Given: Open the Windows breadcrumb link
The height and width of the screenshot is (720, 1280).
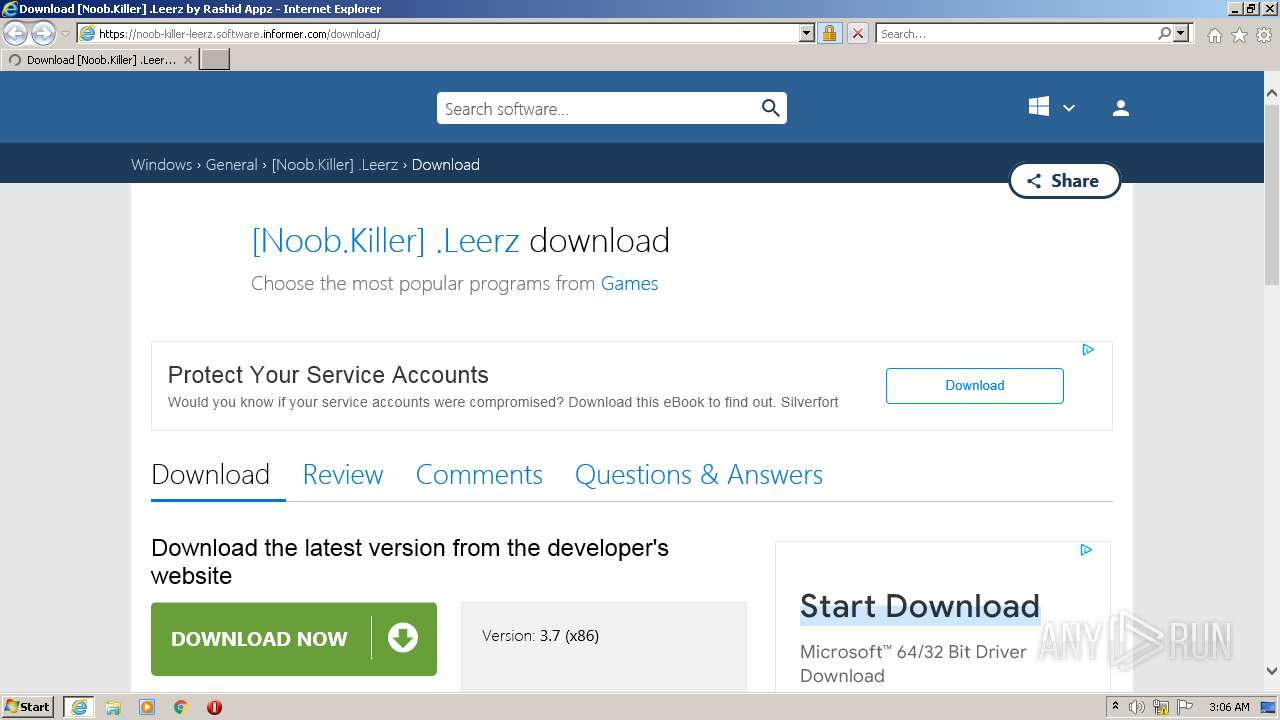Looking at the screenshot, I should click(161, 165).
